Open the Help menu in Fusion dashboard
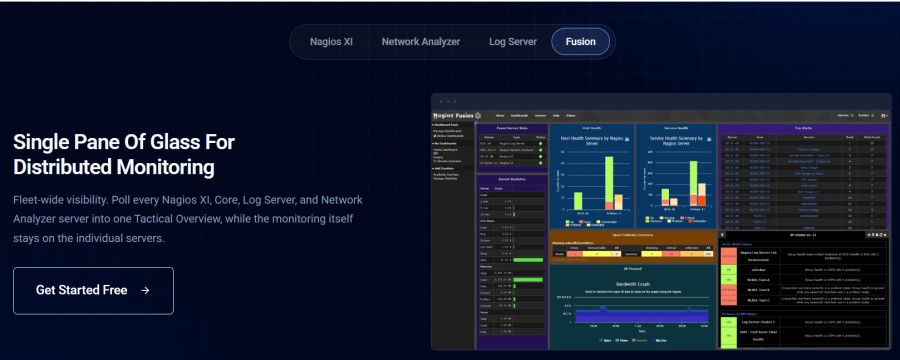This screenshot has width=900, height=360. [x=556, y=115]
